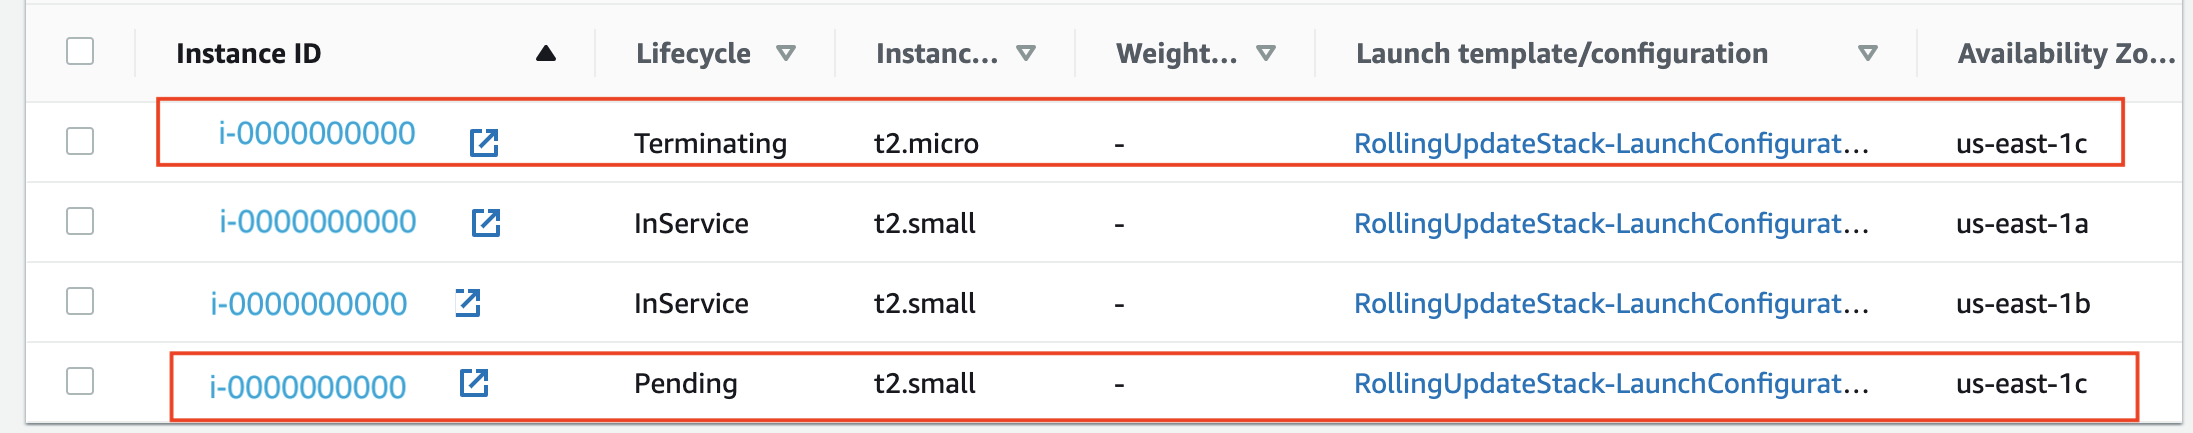Open external link icon for Terminating instance
Viewport: 2193px width, 433px height.
(x=484, y=143)
